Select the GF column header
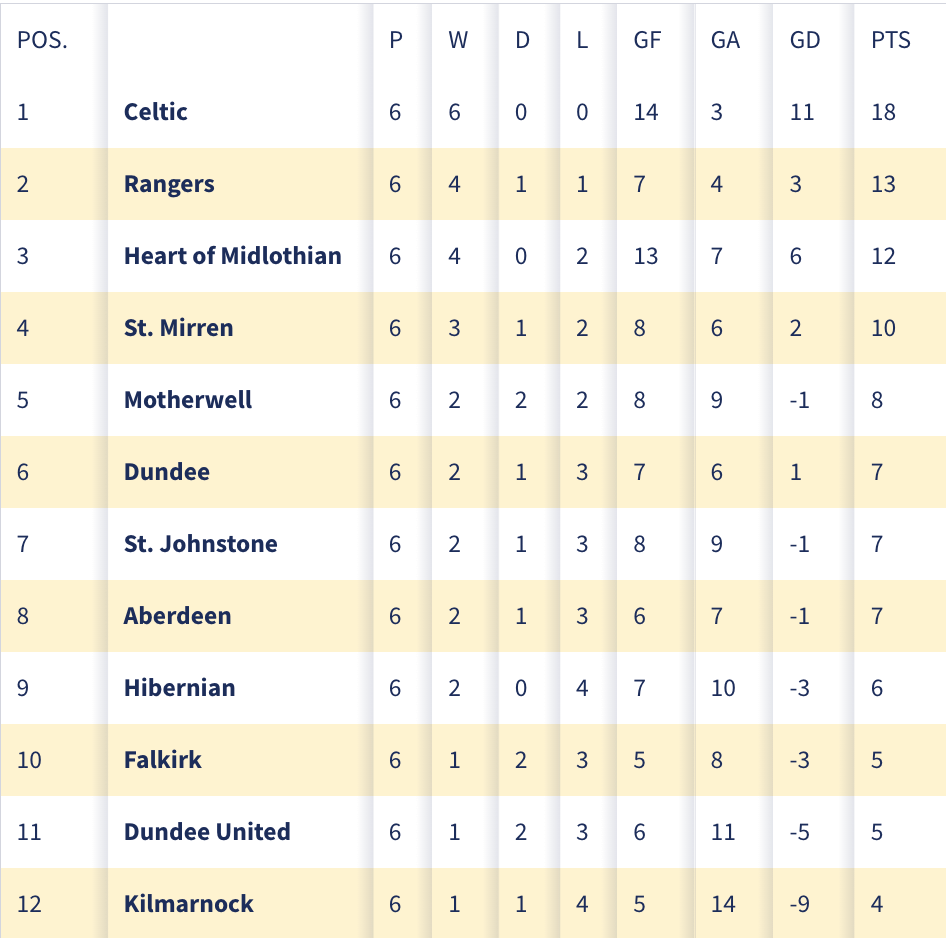 647,40
